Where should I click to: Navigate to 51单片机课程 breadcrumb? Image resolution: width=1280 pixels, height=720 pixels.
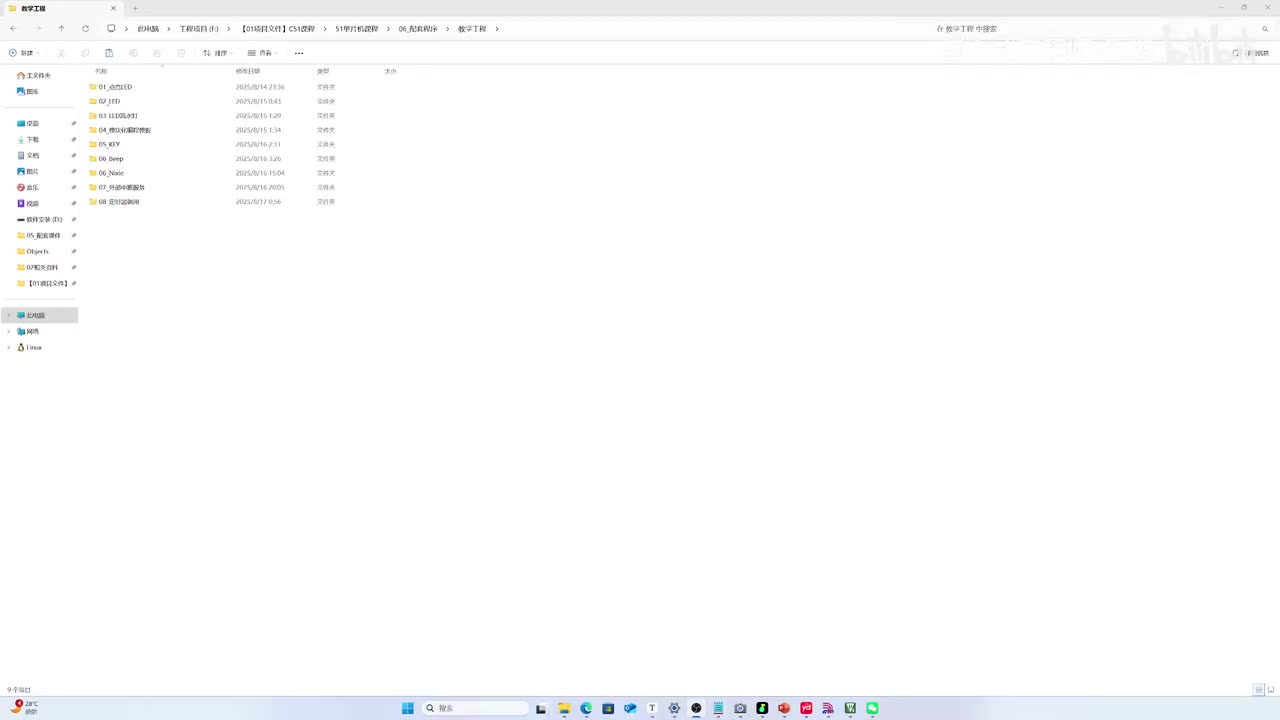click(357, 29)
